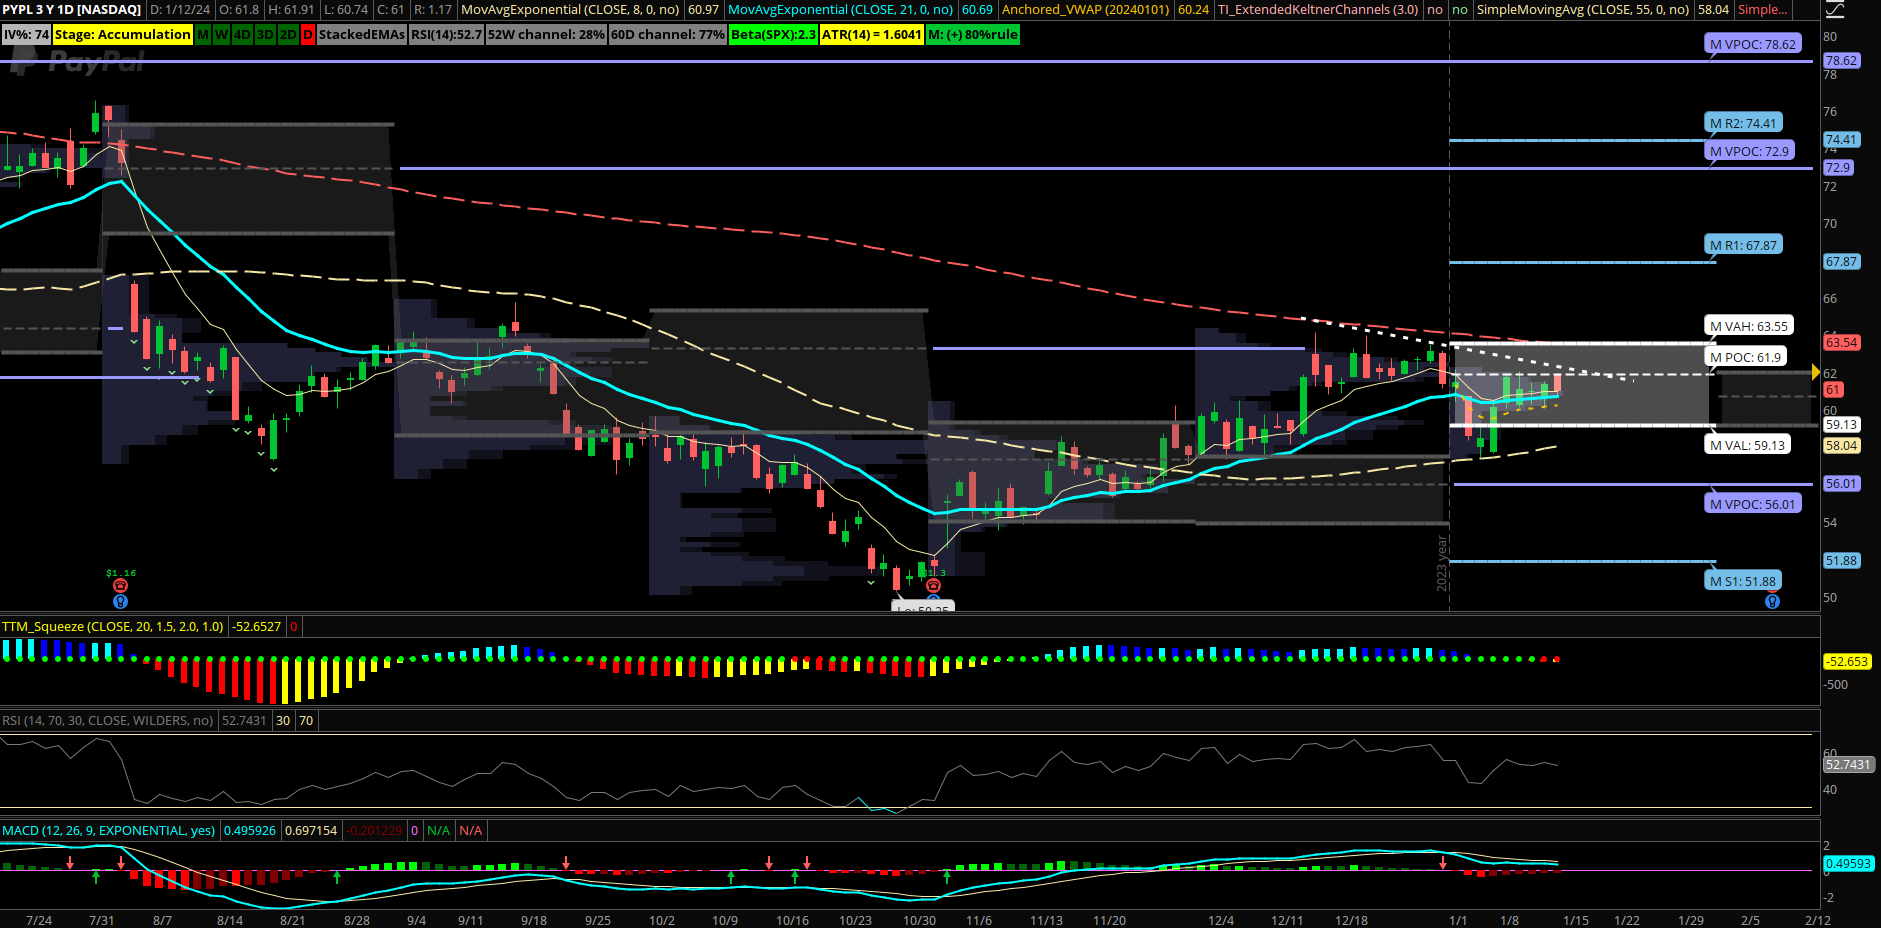Click the red earnings phone icon near 10/30

click(x=933, y=586)
